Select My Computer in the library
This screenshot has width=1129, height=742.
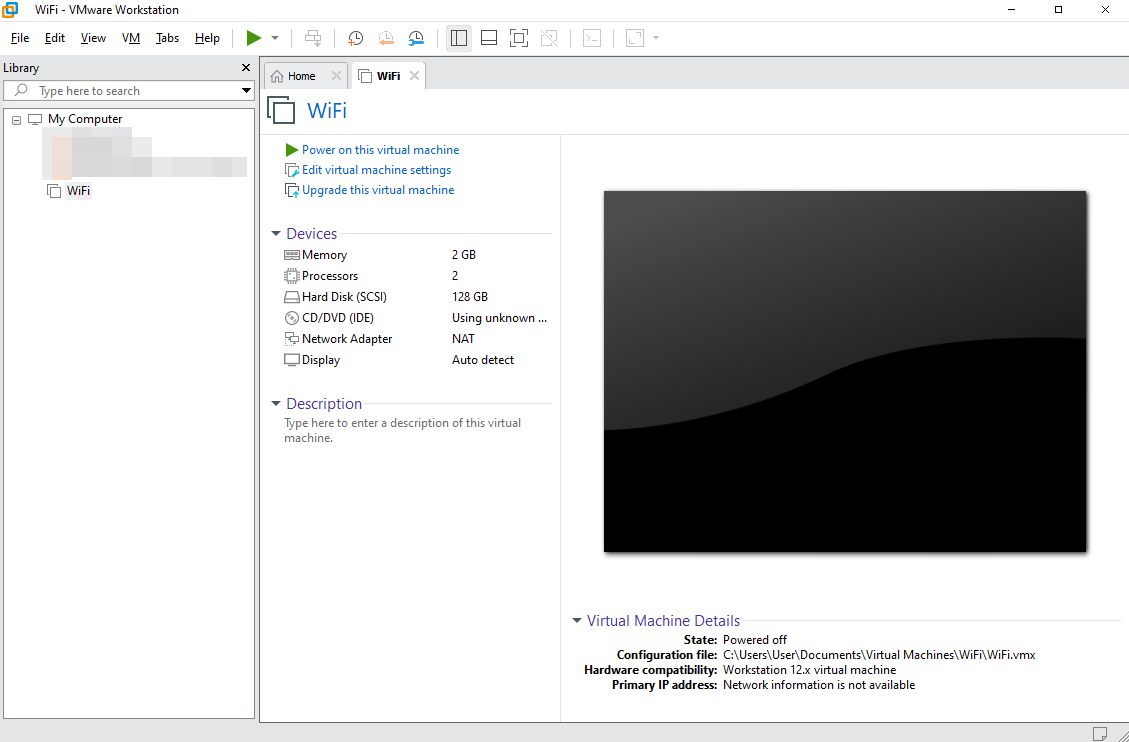(x=85, y=119)
